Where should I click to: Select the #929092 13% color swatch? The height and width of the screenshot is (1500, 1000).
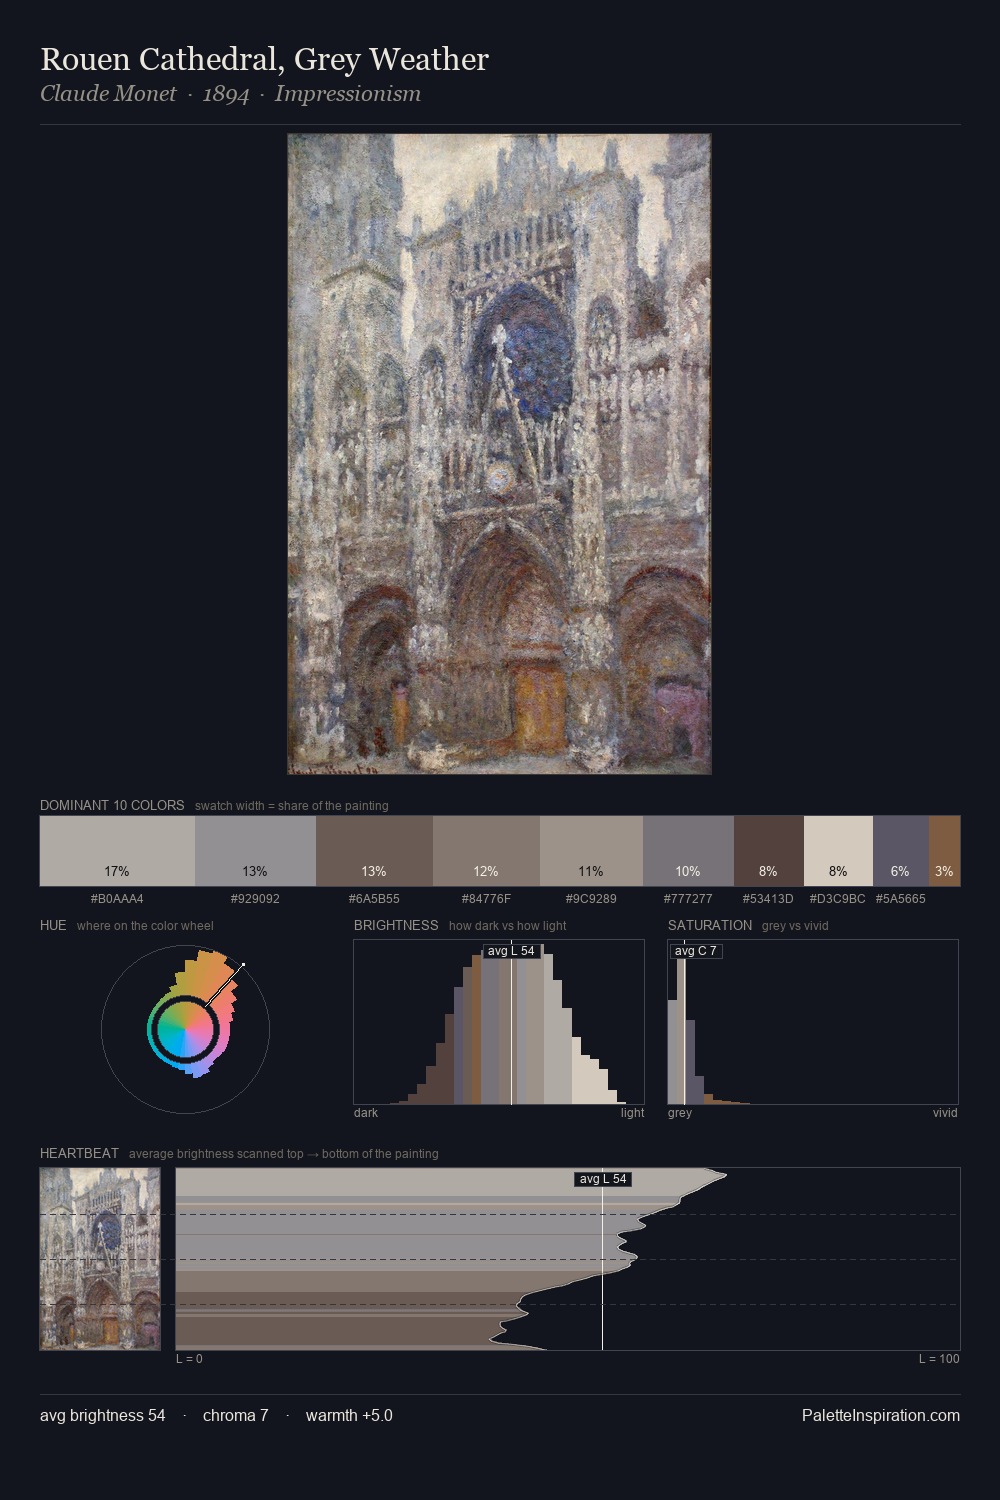(255, 851)
